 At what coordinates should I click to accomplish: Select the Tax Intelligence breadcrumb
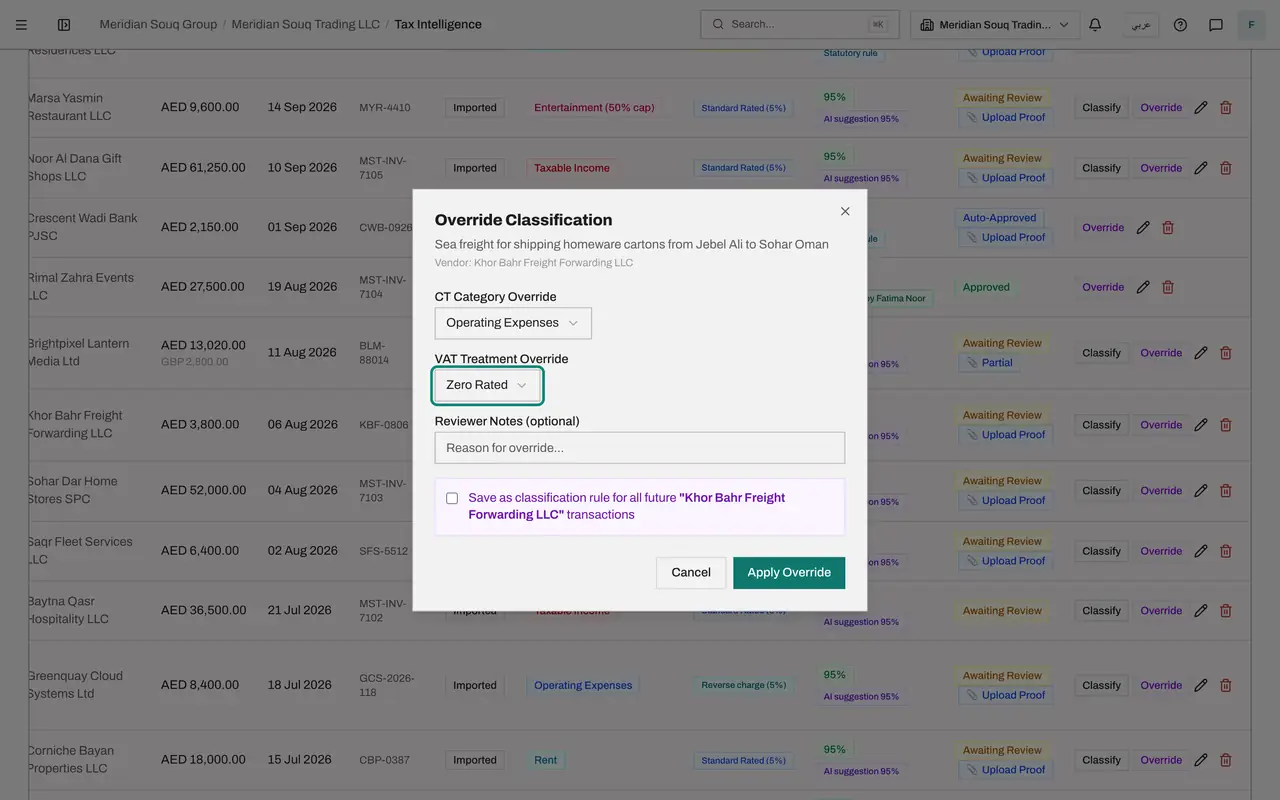(x=438, y=24)
